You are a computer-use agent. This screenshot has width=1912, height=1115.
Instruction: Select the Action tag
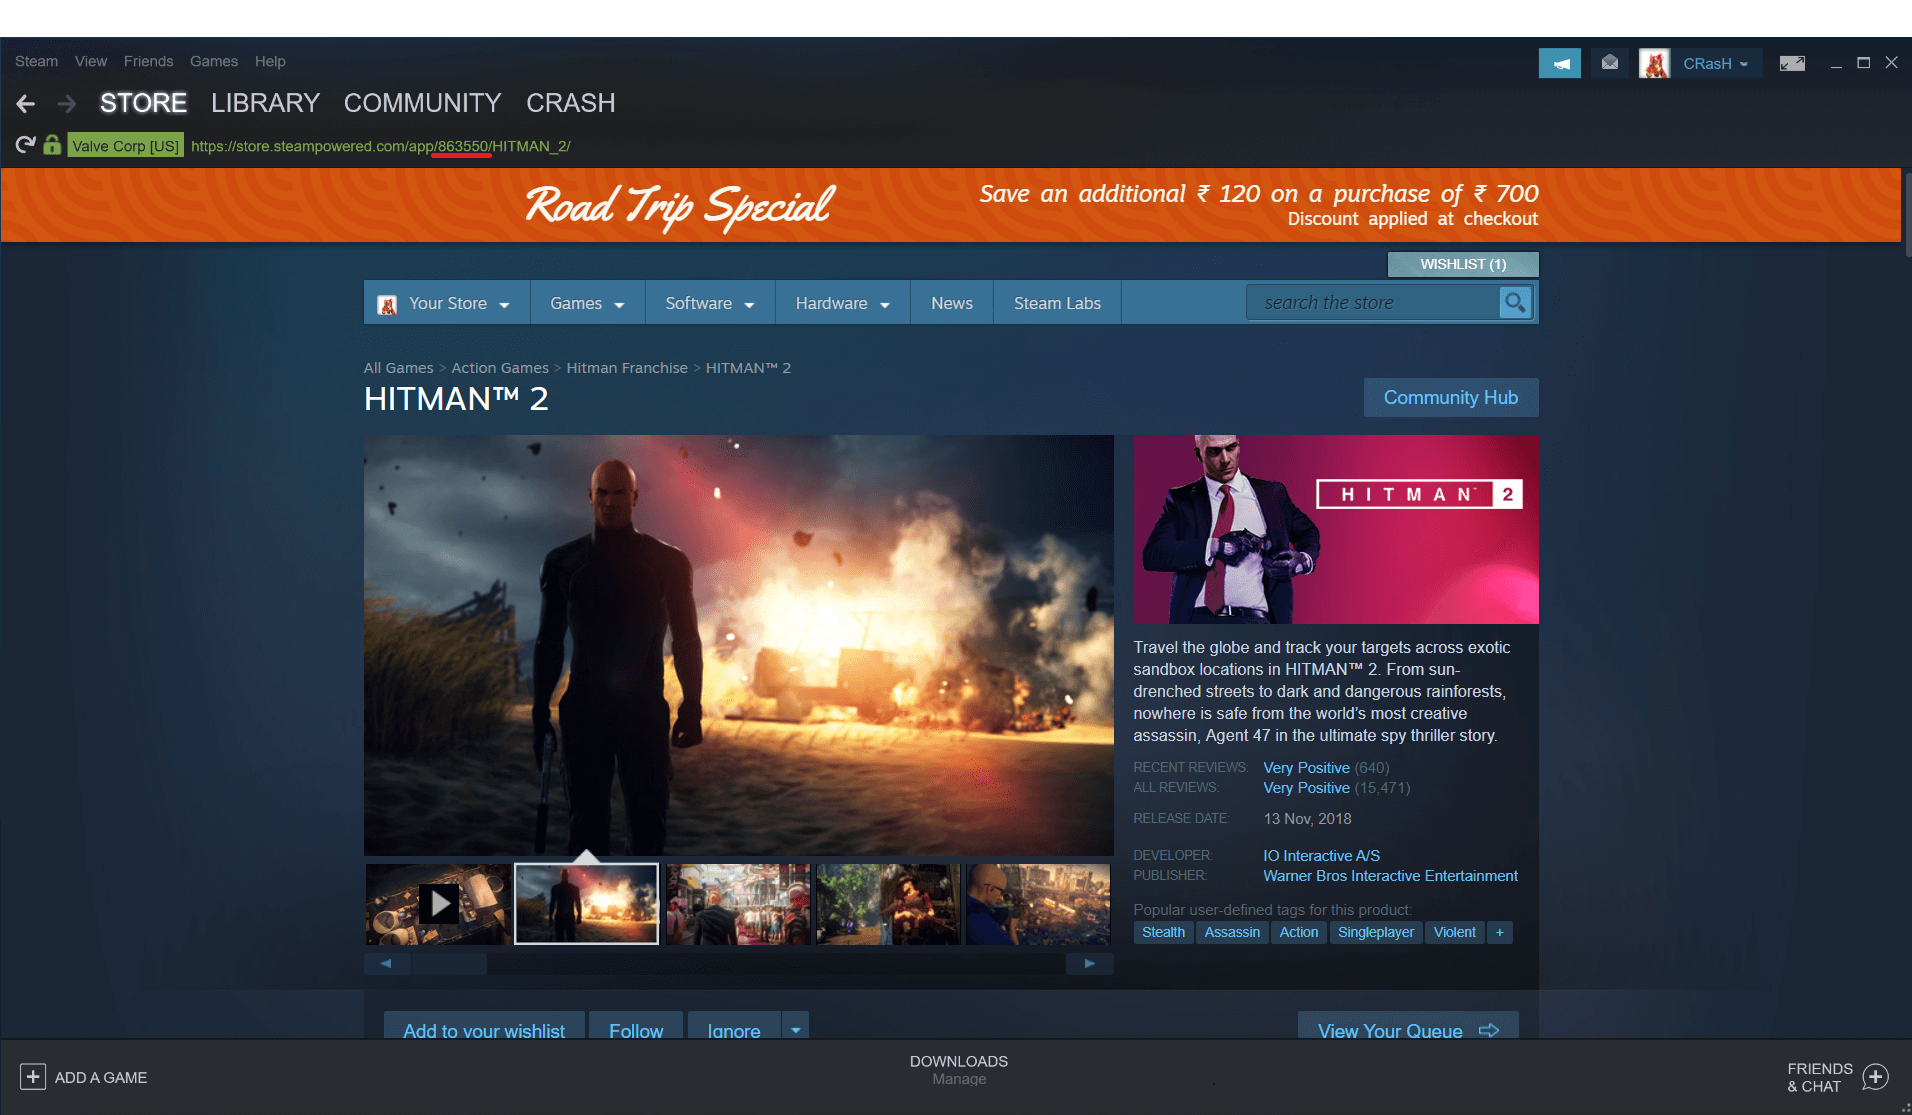(1299, 932)
